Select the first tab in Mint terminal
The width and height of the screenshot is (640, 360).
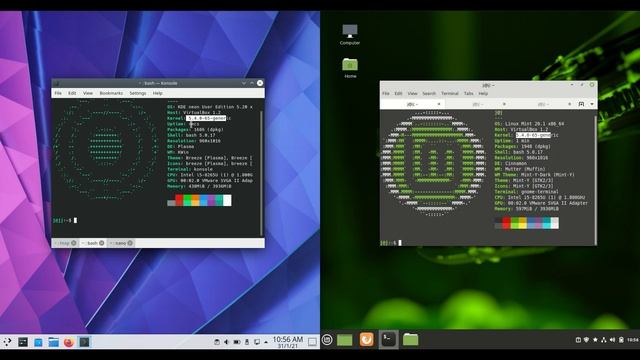coord(412,104)
